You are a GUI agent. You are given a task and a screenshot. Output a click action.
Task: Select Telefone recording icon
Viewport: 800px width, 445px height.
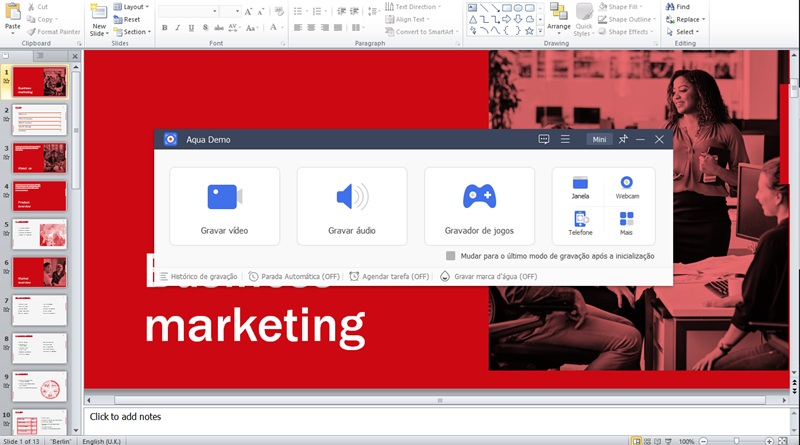(580, 223)
